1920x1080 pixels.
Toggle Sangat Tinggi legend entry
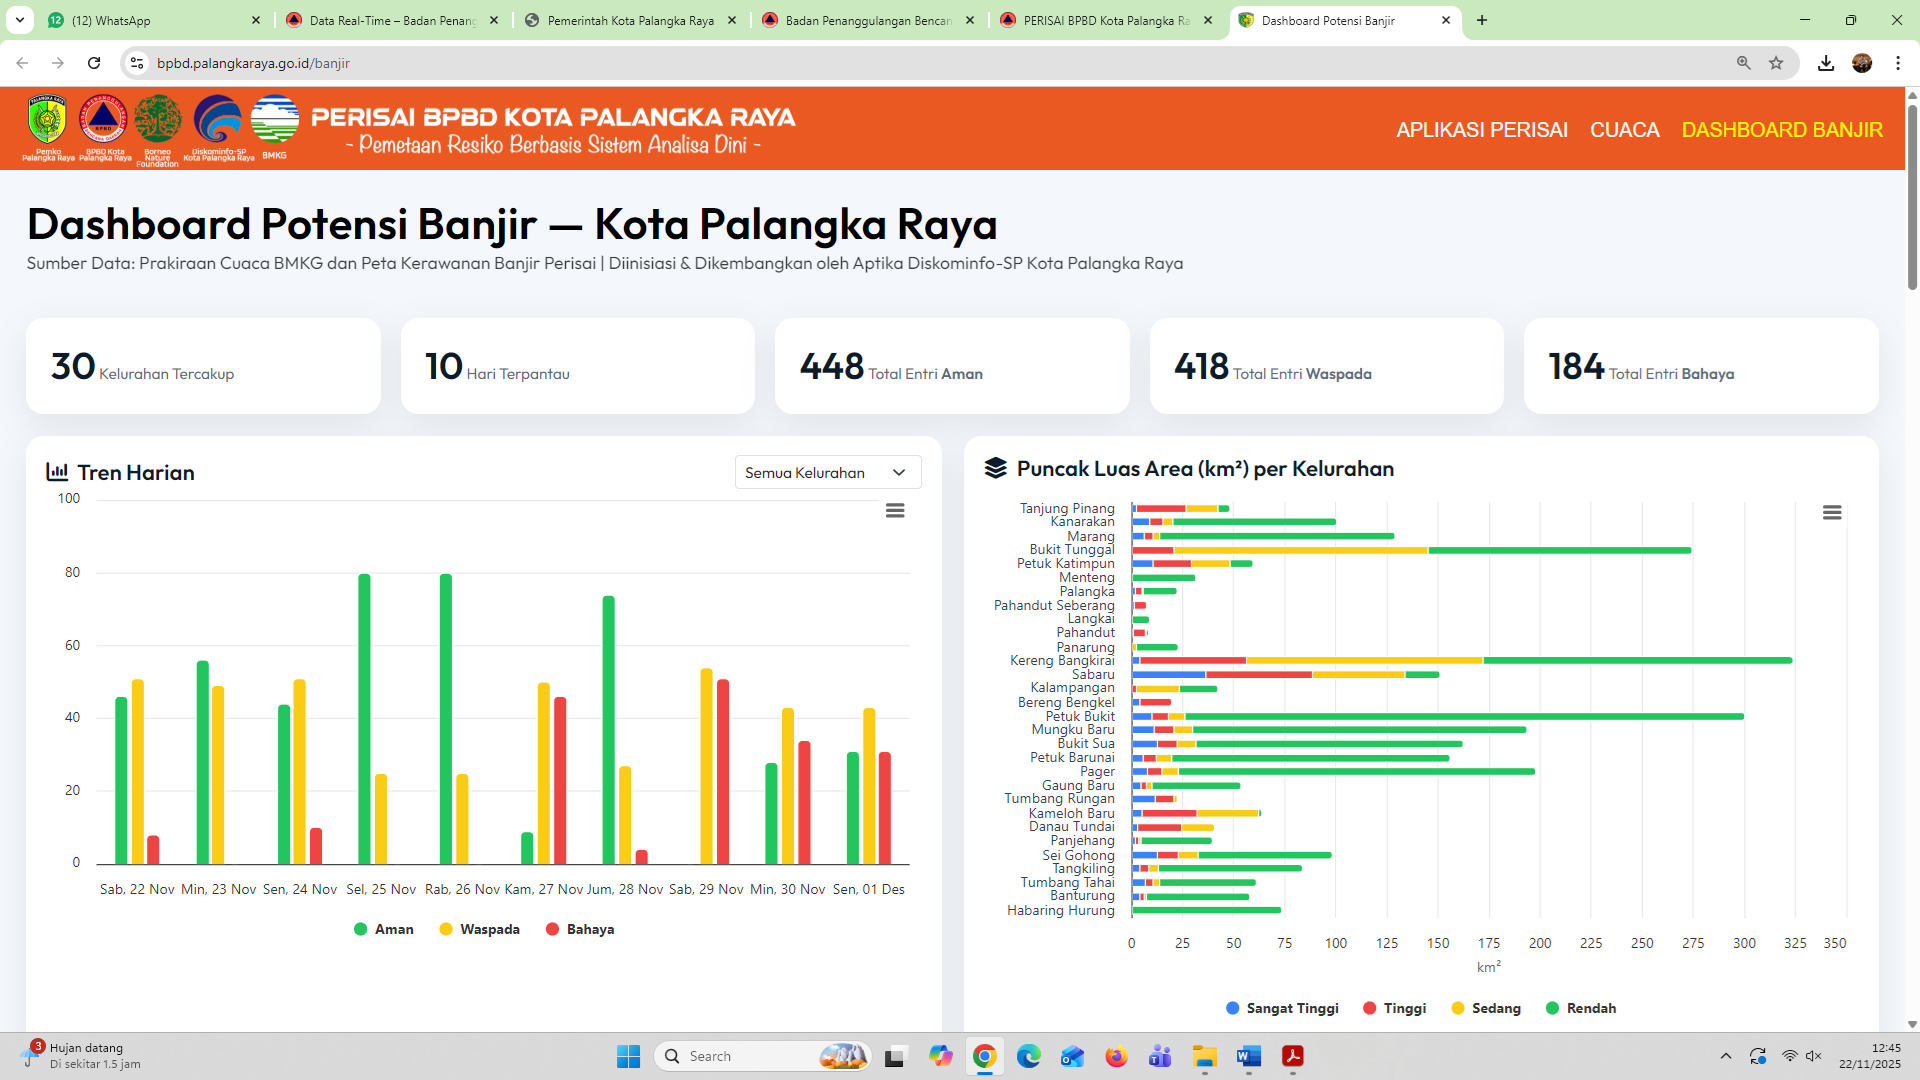1282,1008
